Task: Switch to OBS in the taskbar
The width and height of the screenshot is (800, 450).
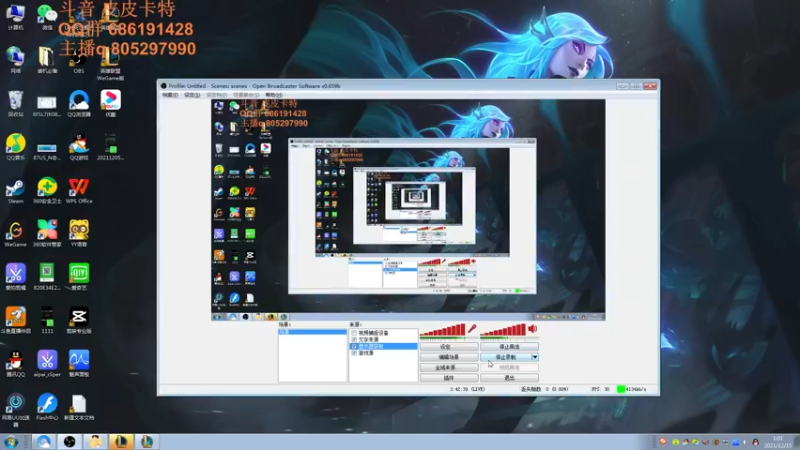Action: 70,441
